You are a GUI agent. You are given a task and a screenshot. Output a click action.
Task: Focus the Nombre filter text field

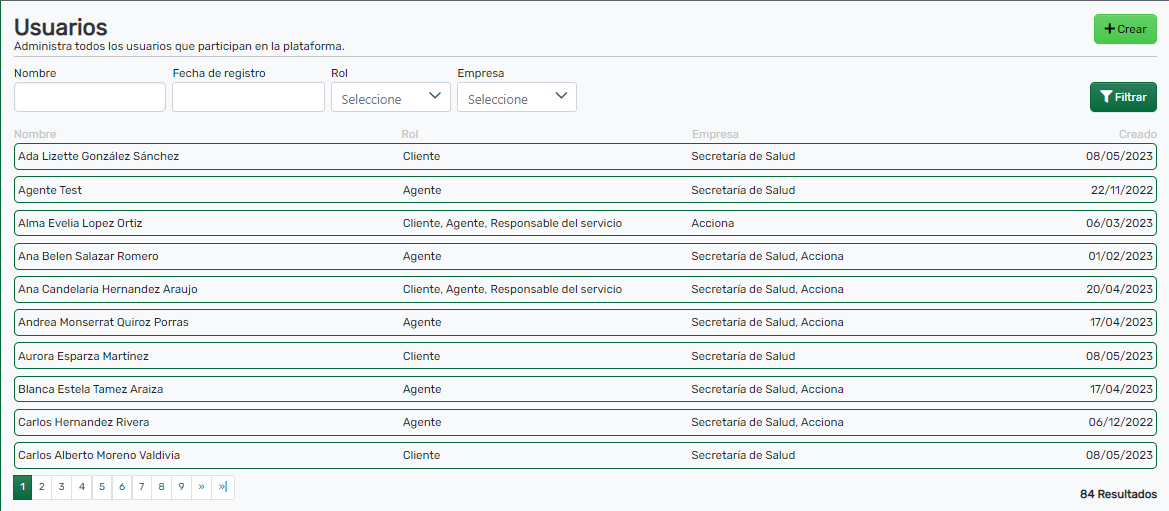click(x=90, y=97)
